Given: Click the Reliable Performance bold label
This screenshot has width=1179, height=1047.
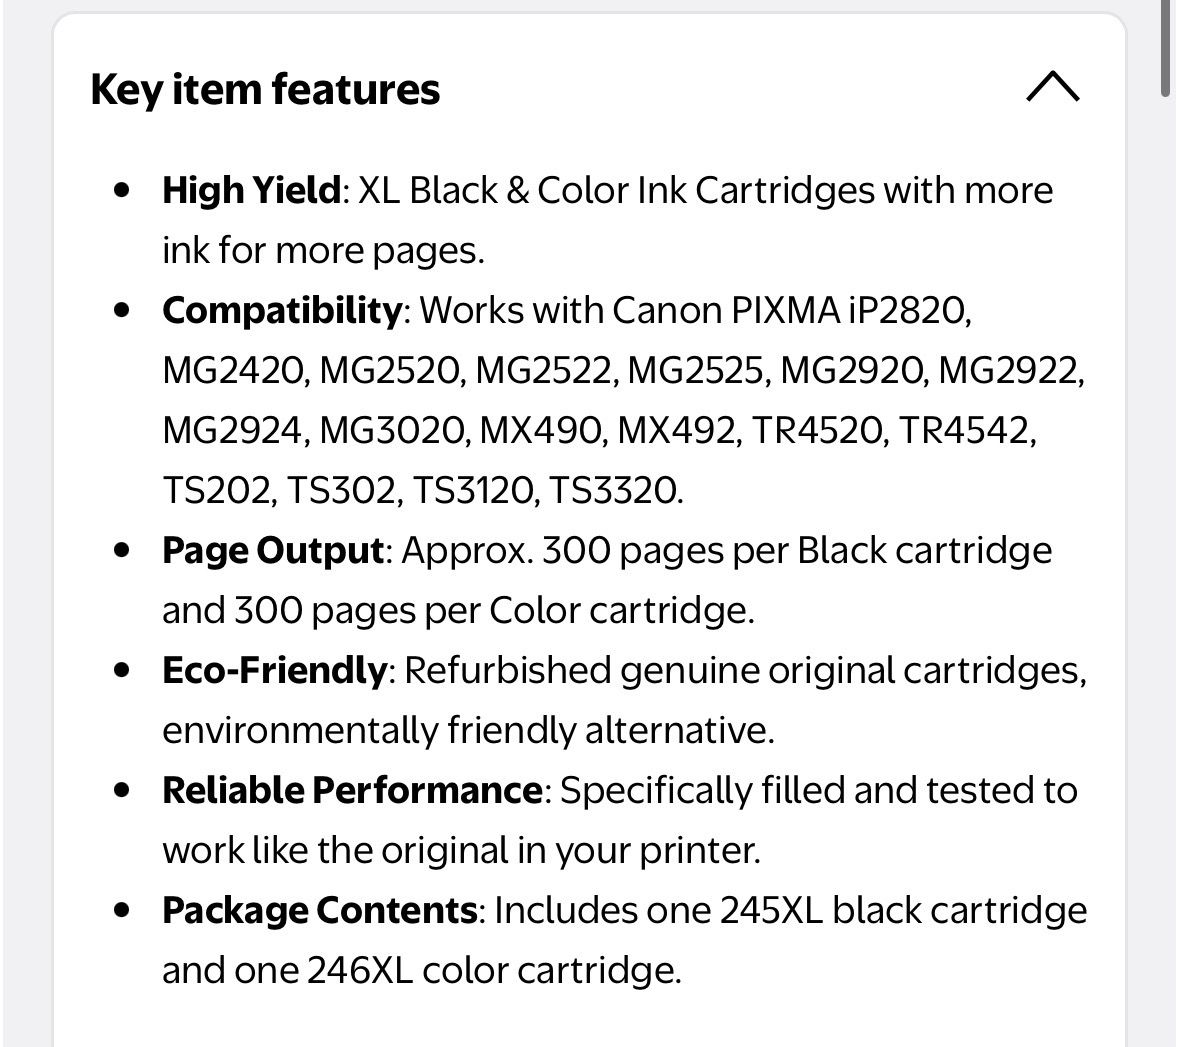Looking at the screenshot, I should (352, 790).
